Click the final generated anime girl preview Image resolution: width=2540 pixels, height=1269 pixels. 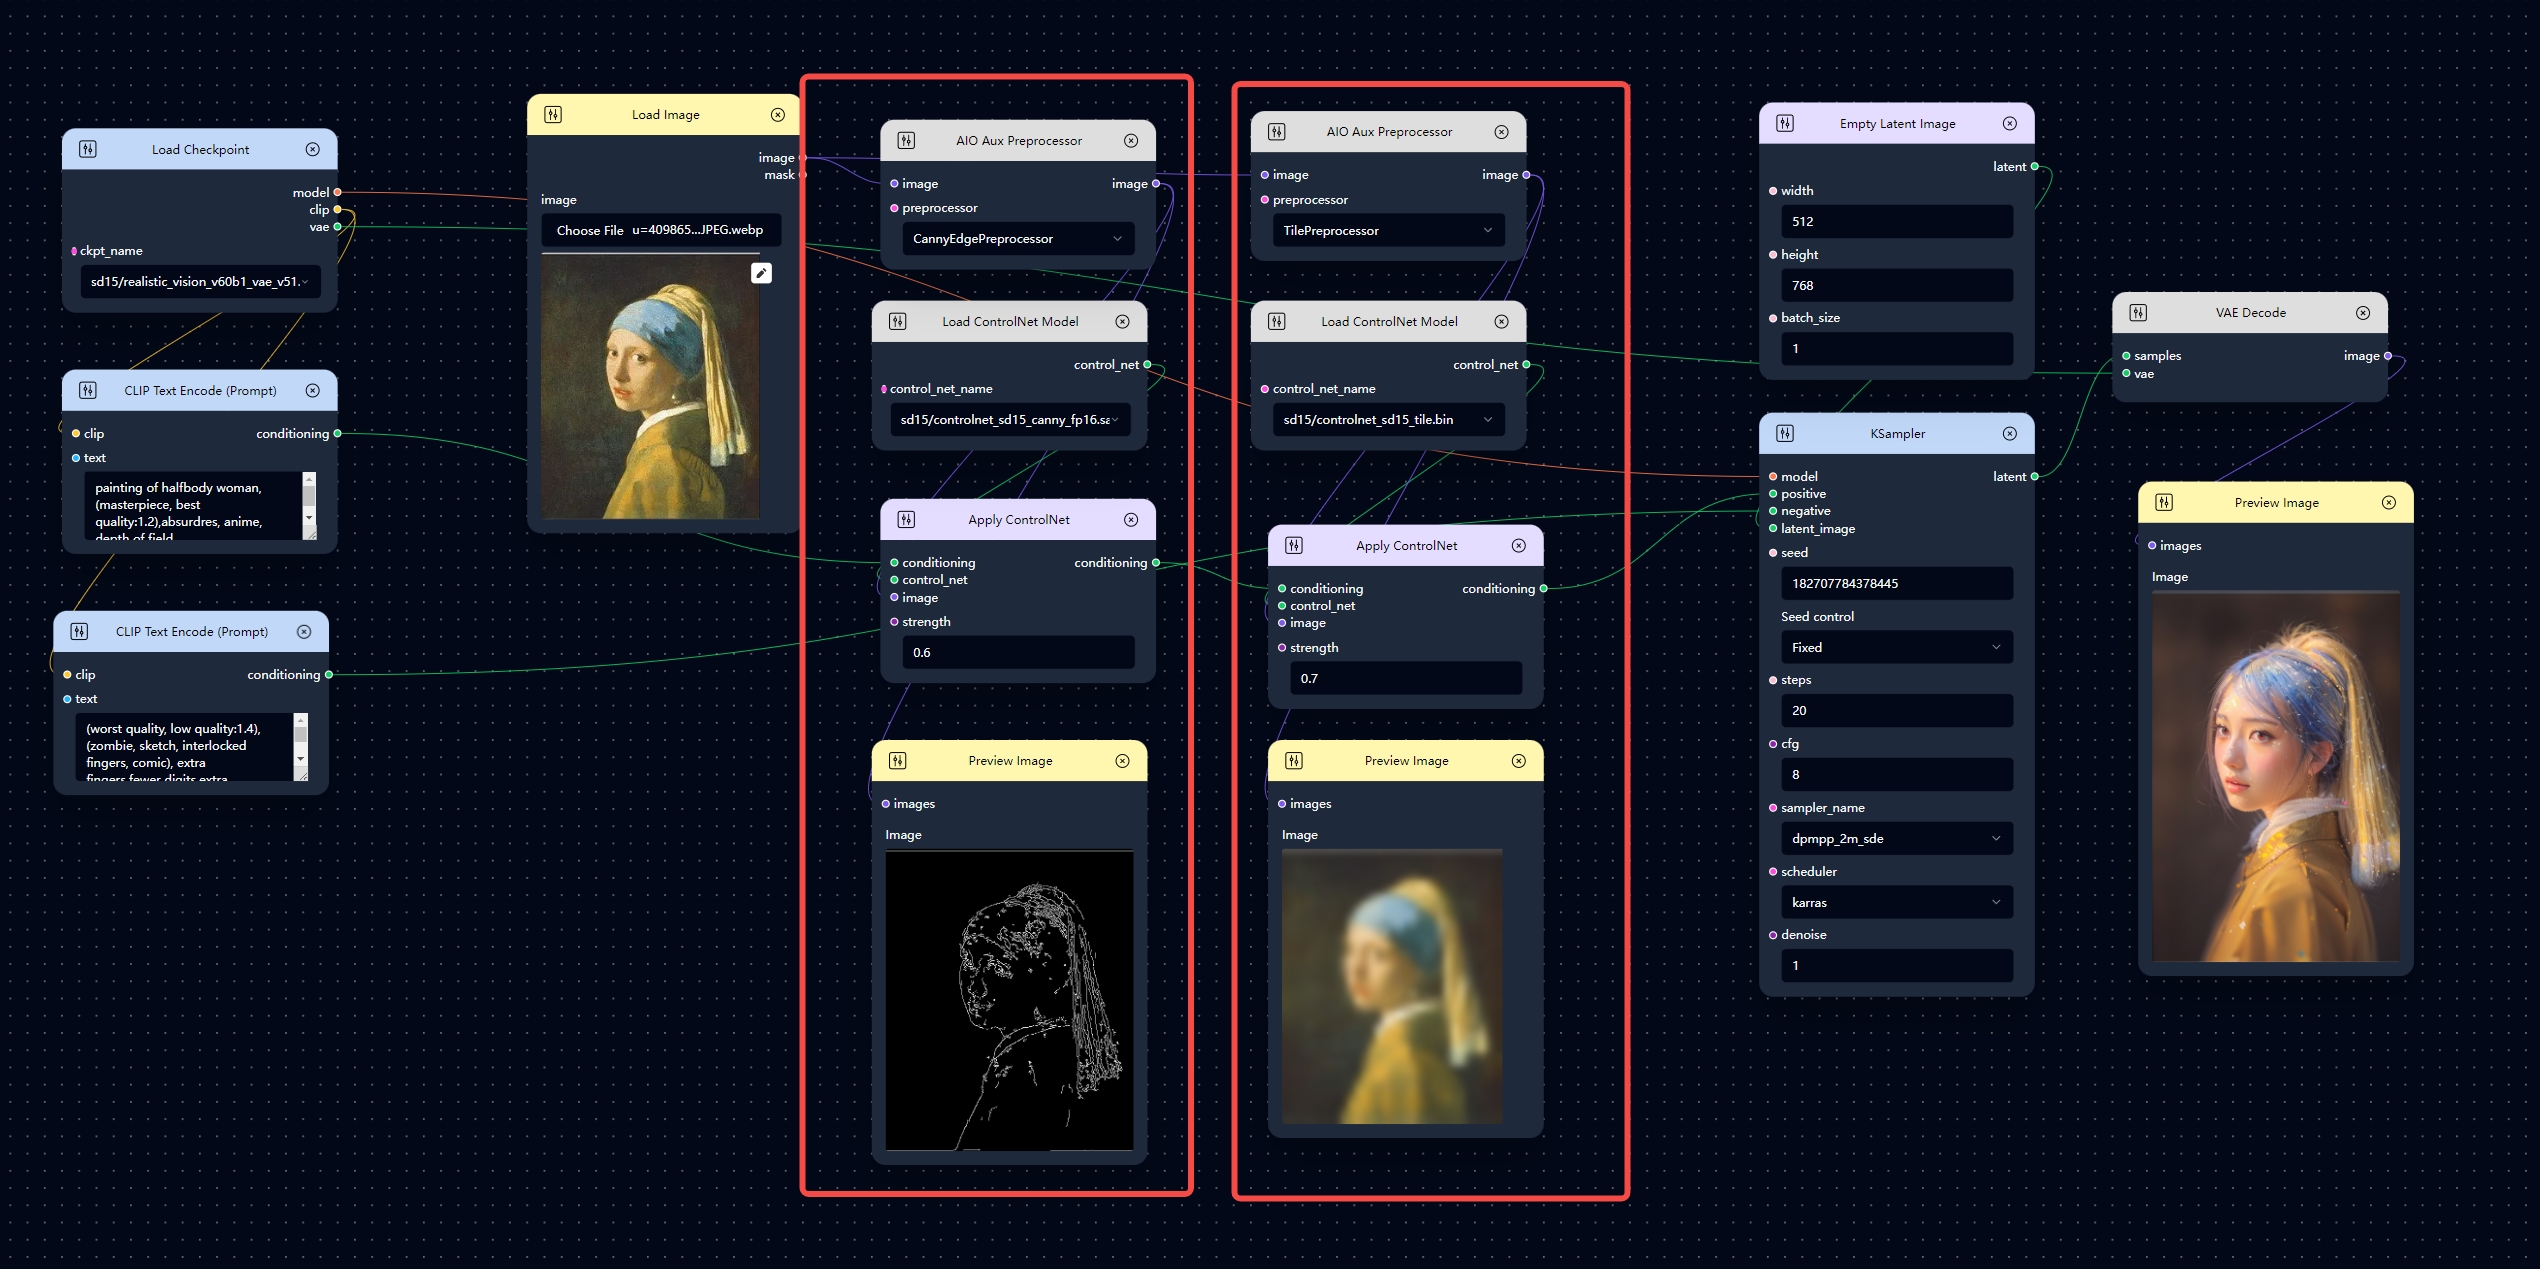[2275, 777]
